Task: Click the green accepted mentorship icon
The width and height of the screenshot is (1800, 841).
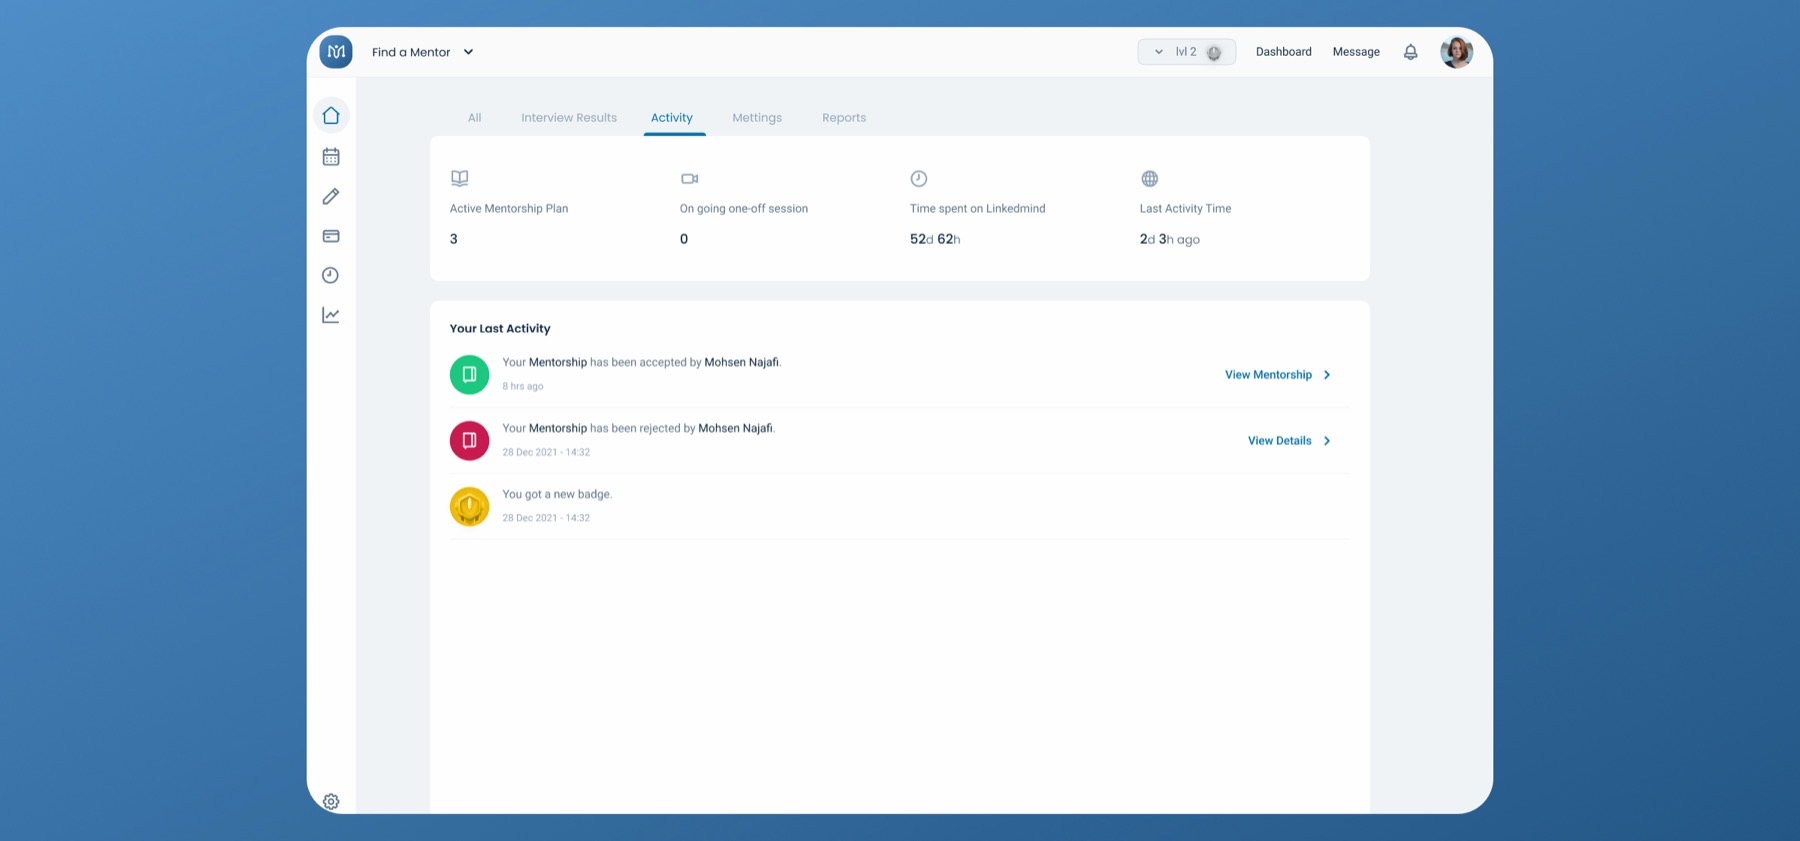Action: [x=469, y=375]
